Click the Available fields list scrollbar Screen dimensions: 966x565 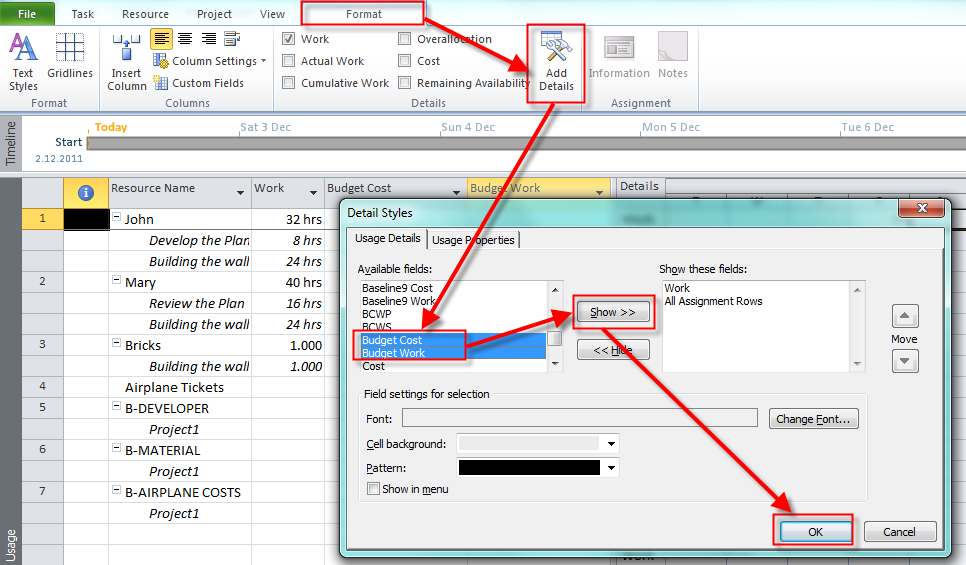pos(554,326)
